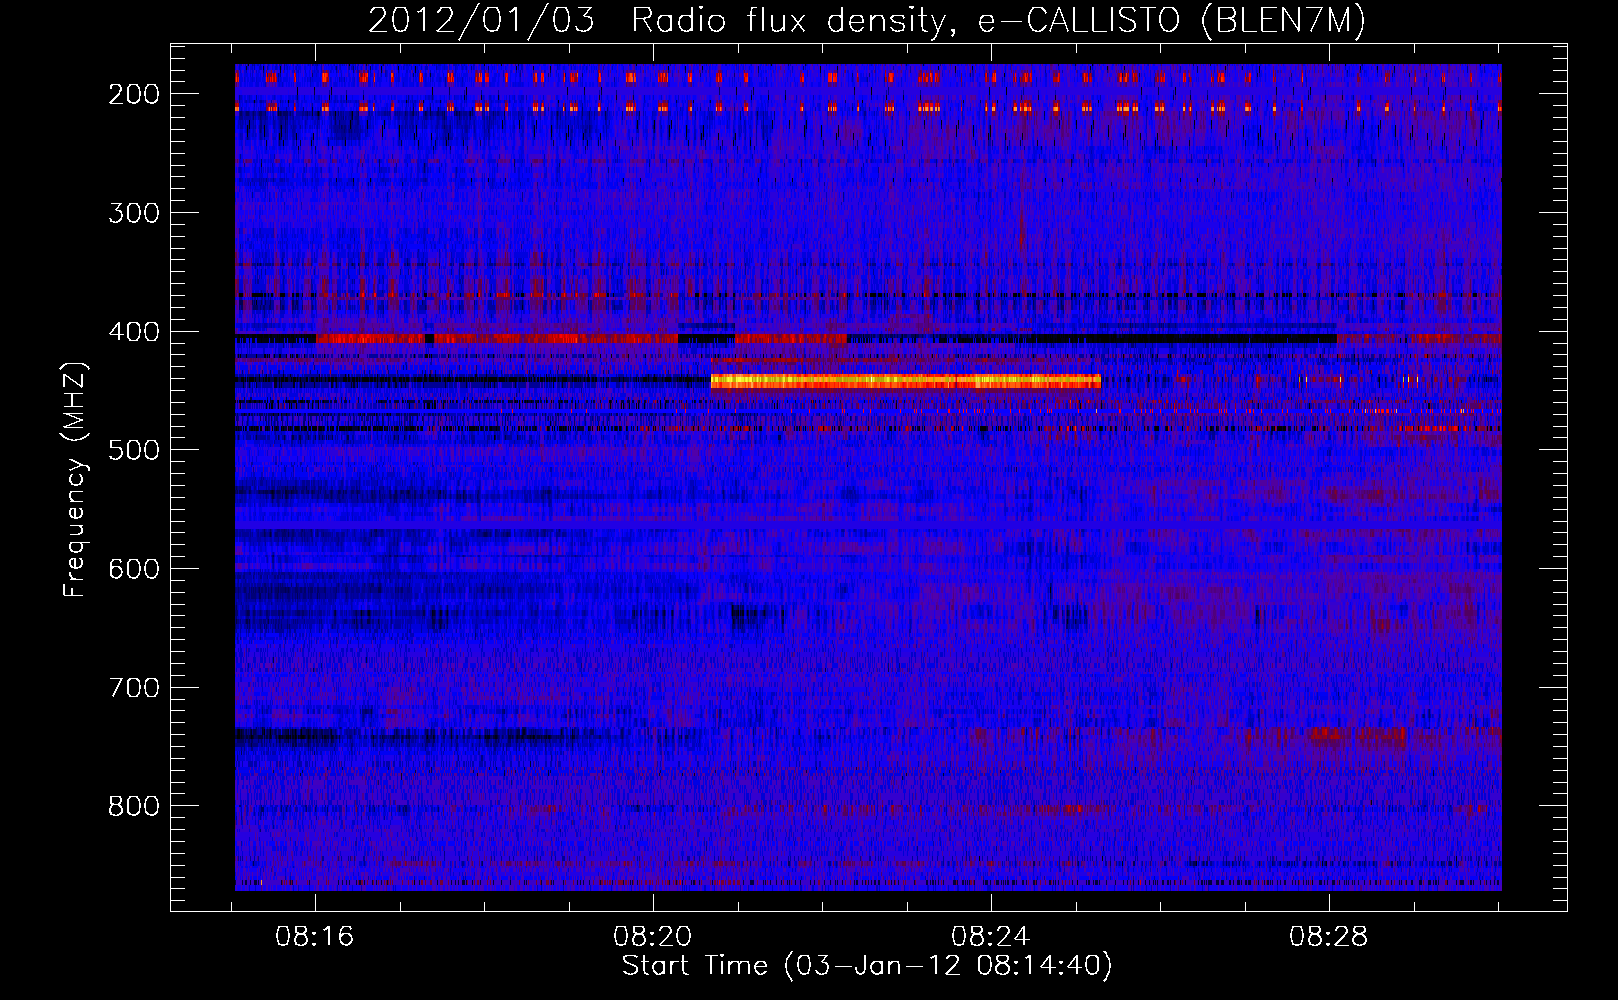1618x1000 pixels.
Task: Click the 600 frequency tick label
Action: 134,569
